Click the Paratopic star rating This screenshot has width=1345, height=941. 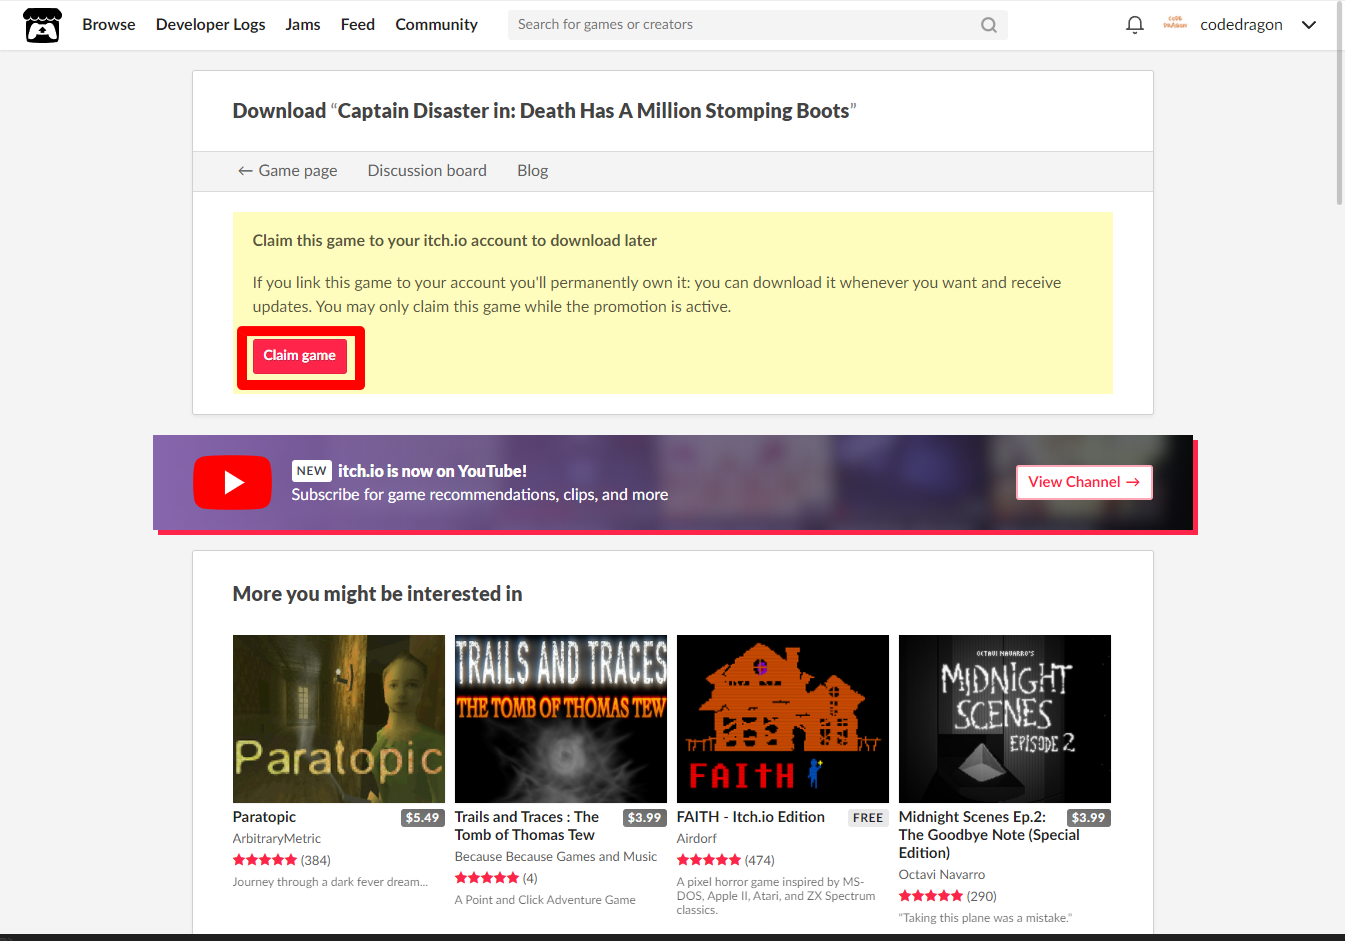coord(265,860)
